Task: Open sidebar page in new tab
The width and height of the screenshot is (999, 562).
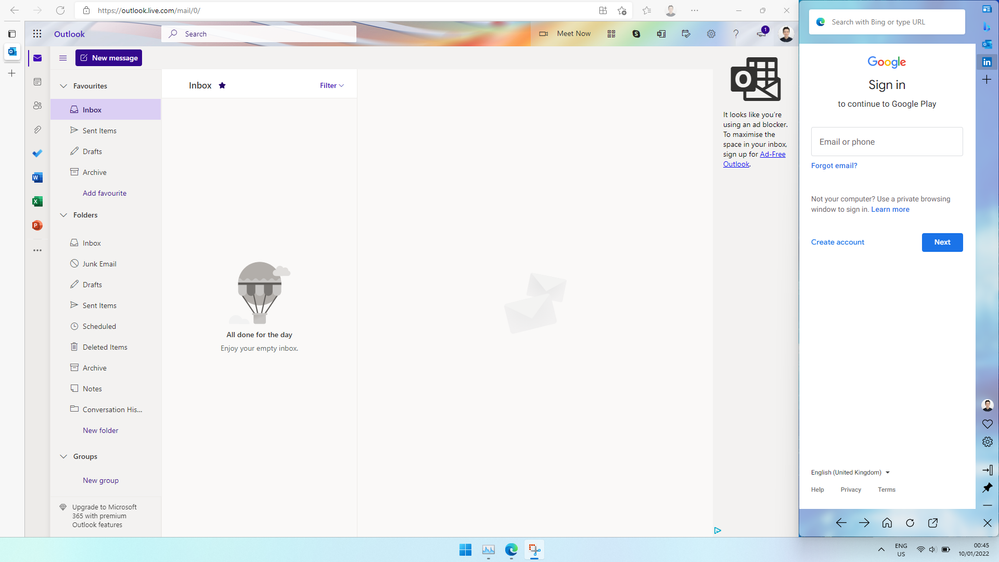Action: click(933, 523)
